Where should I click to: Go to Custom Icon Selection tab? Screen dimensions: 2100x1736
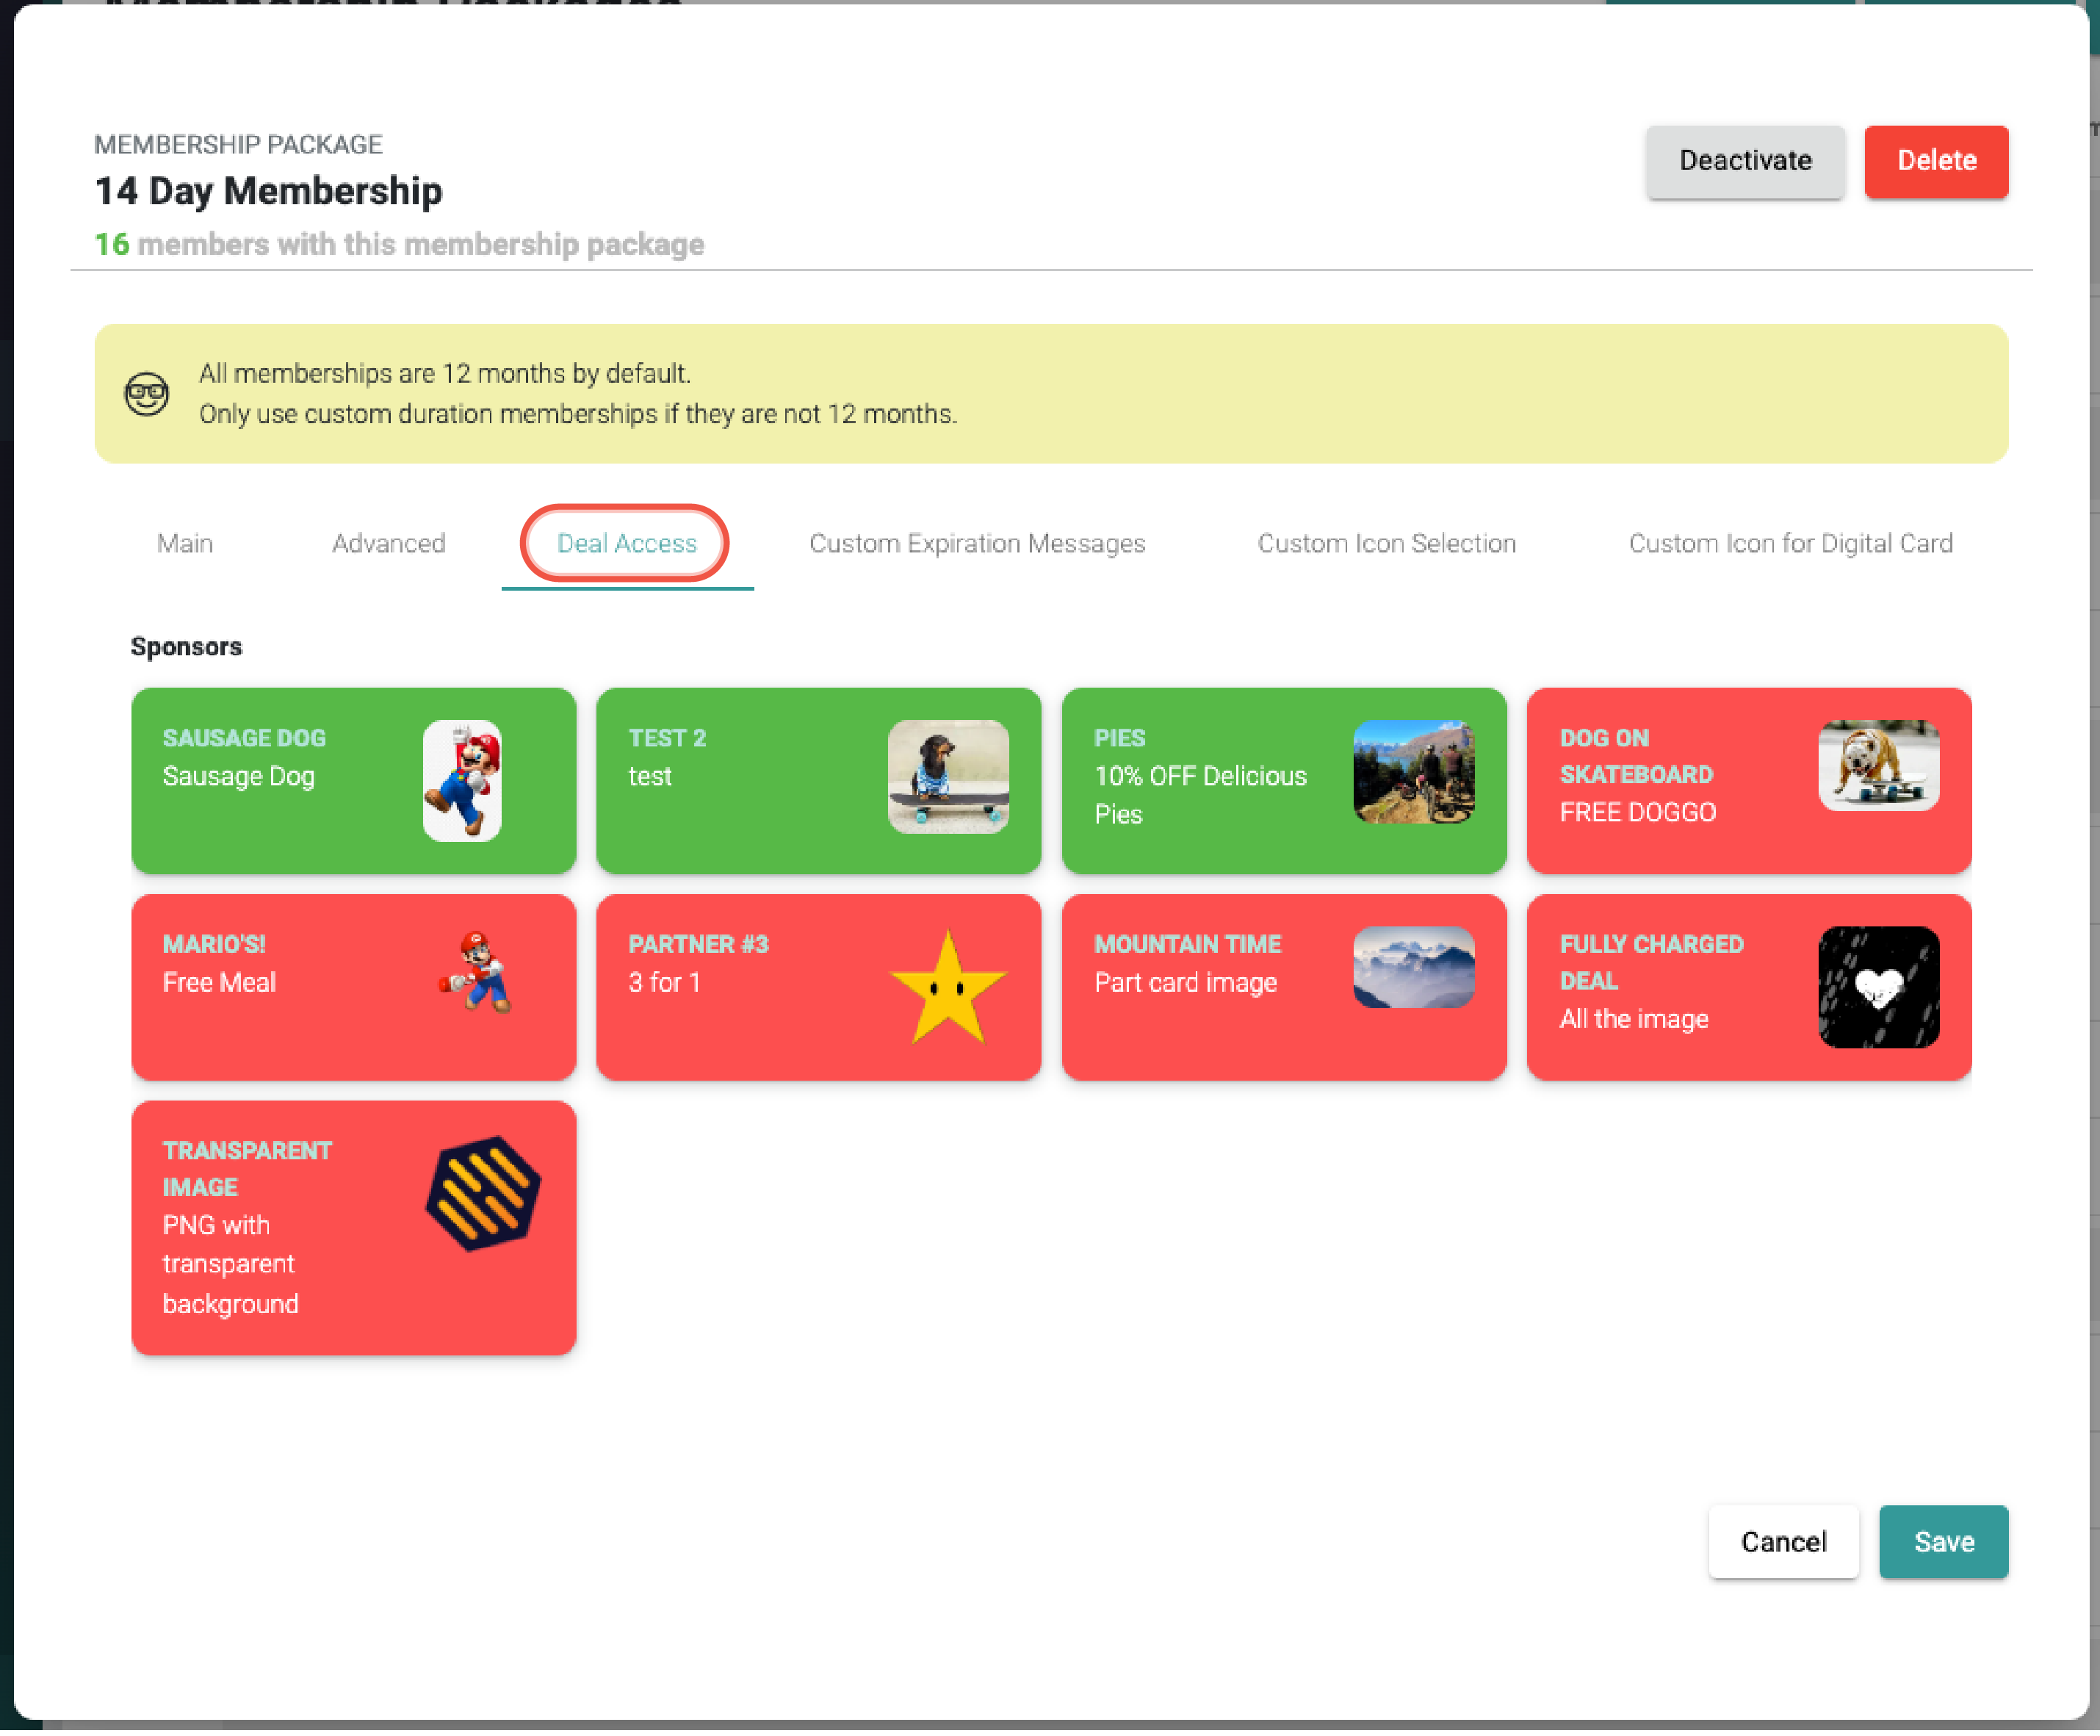pyautogui.click(x=1387, y=544)
